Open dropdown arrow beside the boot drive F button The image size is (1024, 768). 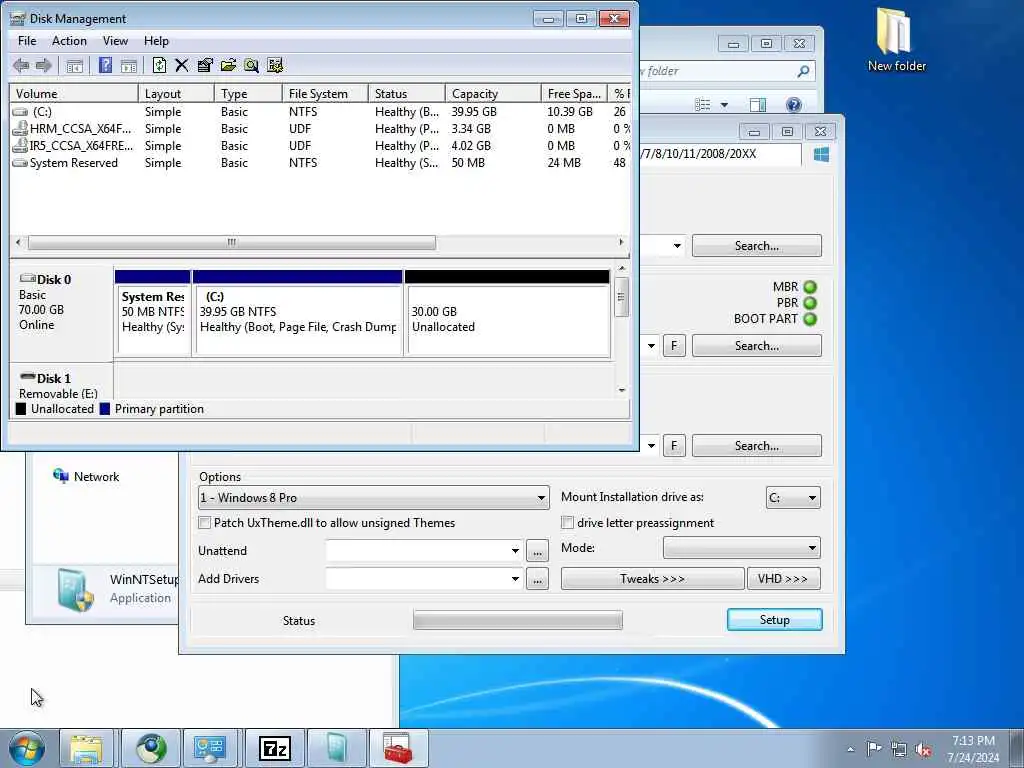pyautogui.click(x=650, y=345)
